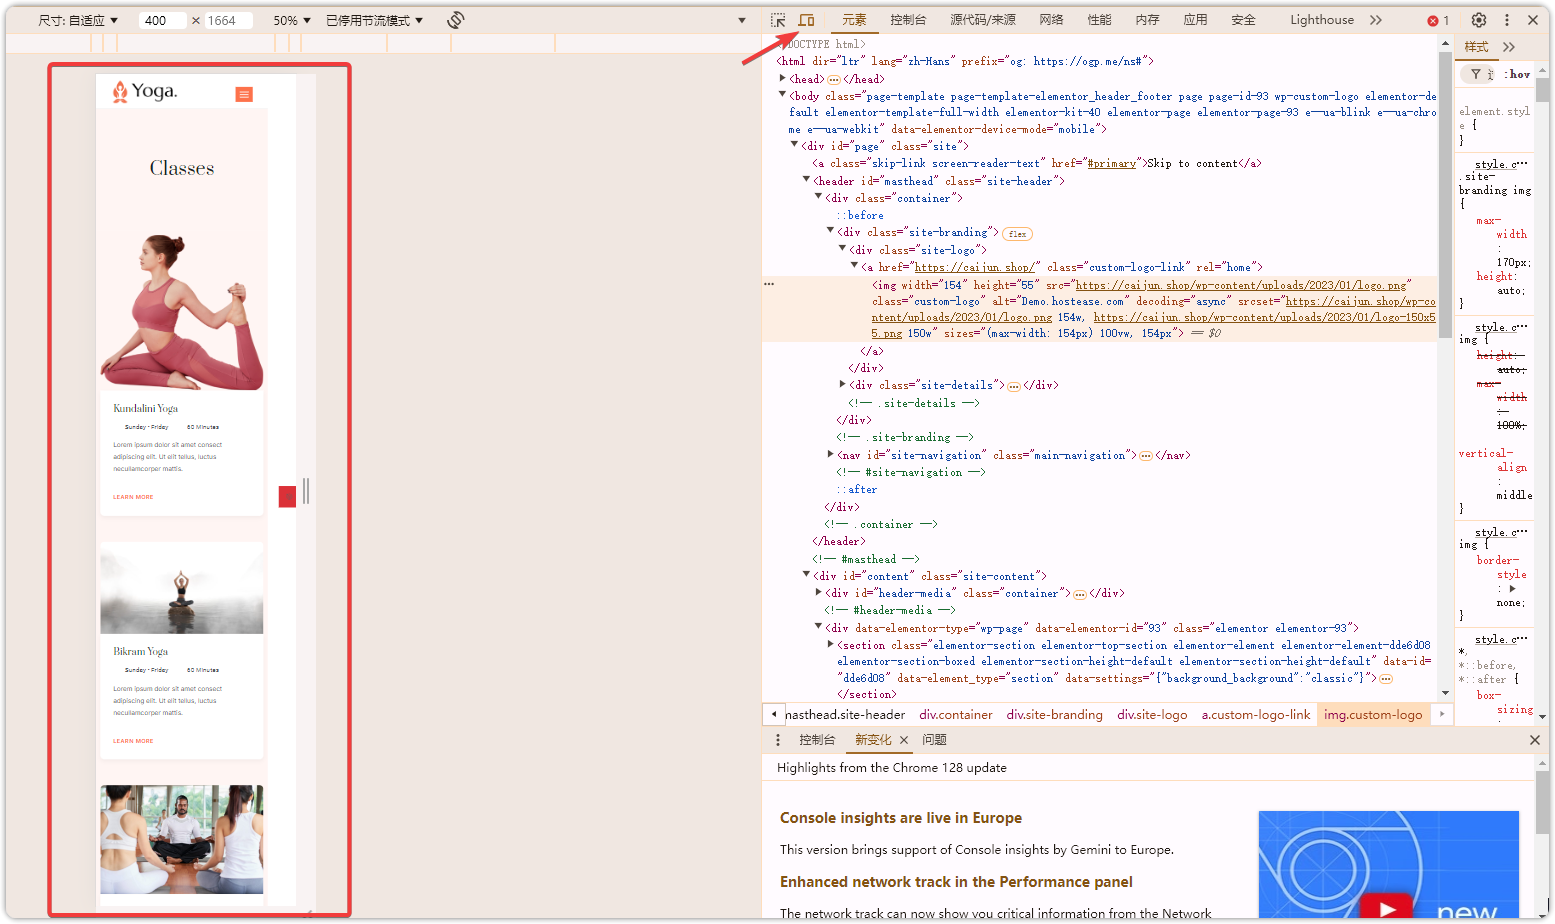Select div.site-logo breadcrumb
The image size is (1555, 924).
[1152, 715]
